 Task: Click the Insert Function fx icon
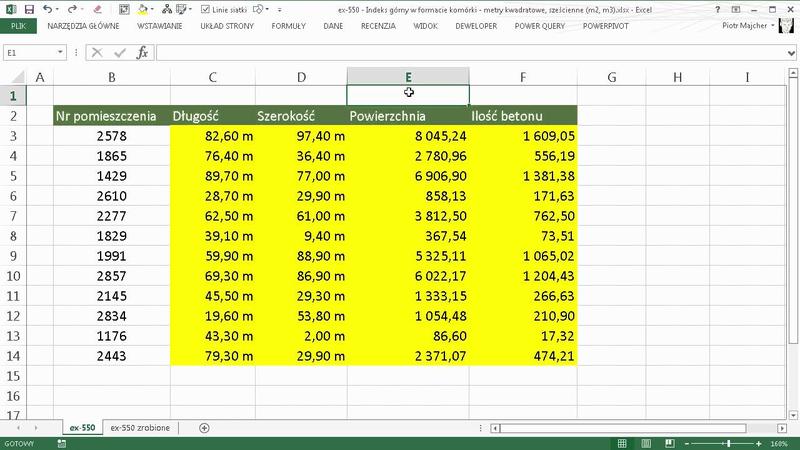click(142, 52)
